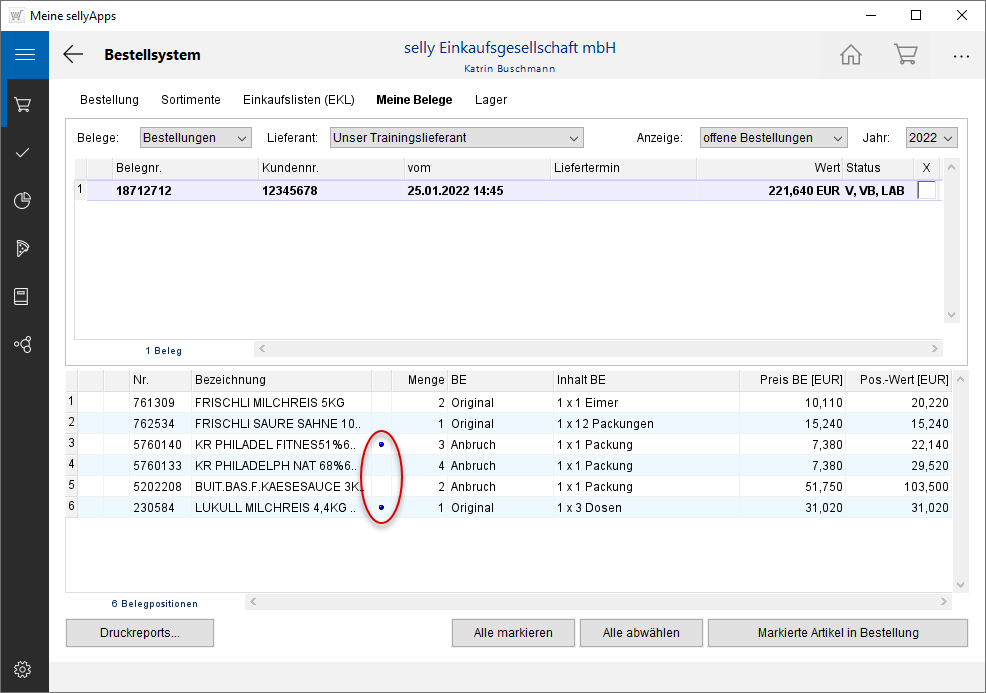
Task: Open the pie chart statistics icon
Action: pyautogui.click(x=24, y=200)
